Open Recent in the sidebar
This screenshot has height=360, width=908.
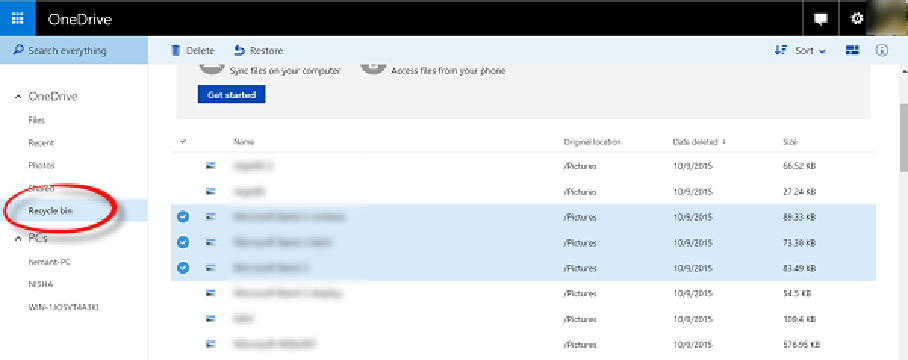tap(41, 143)
